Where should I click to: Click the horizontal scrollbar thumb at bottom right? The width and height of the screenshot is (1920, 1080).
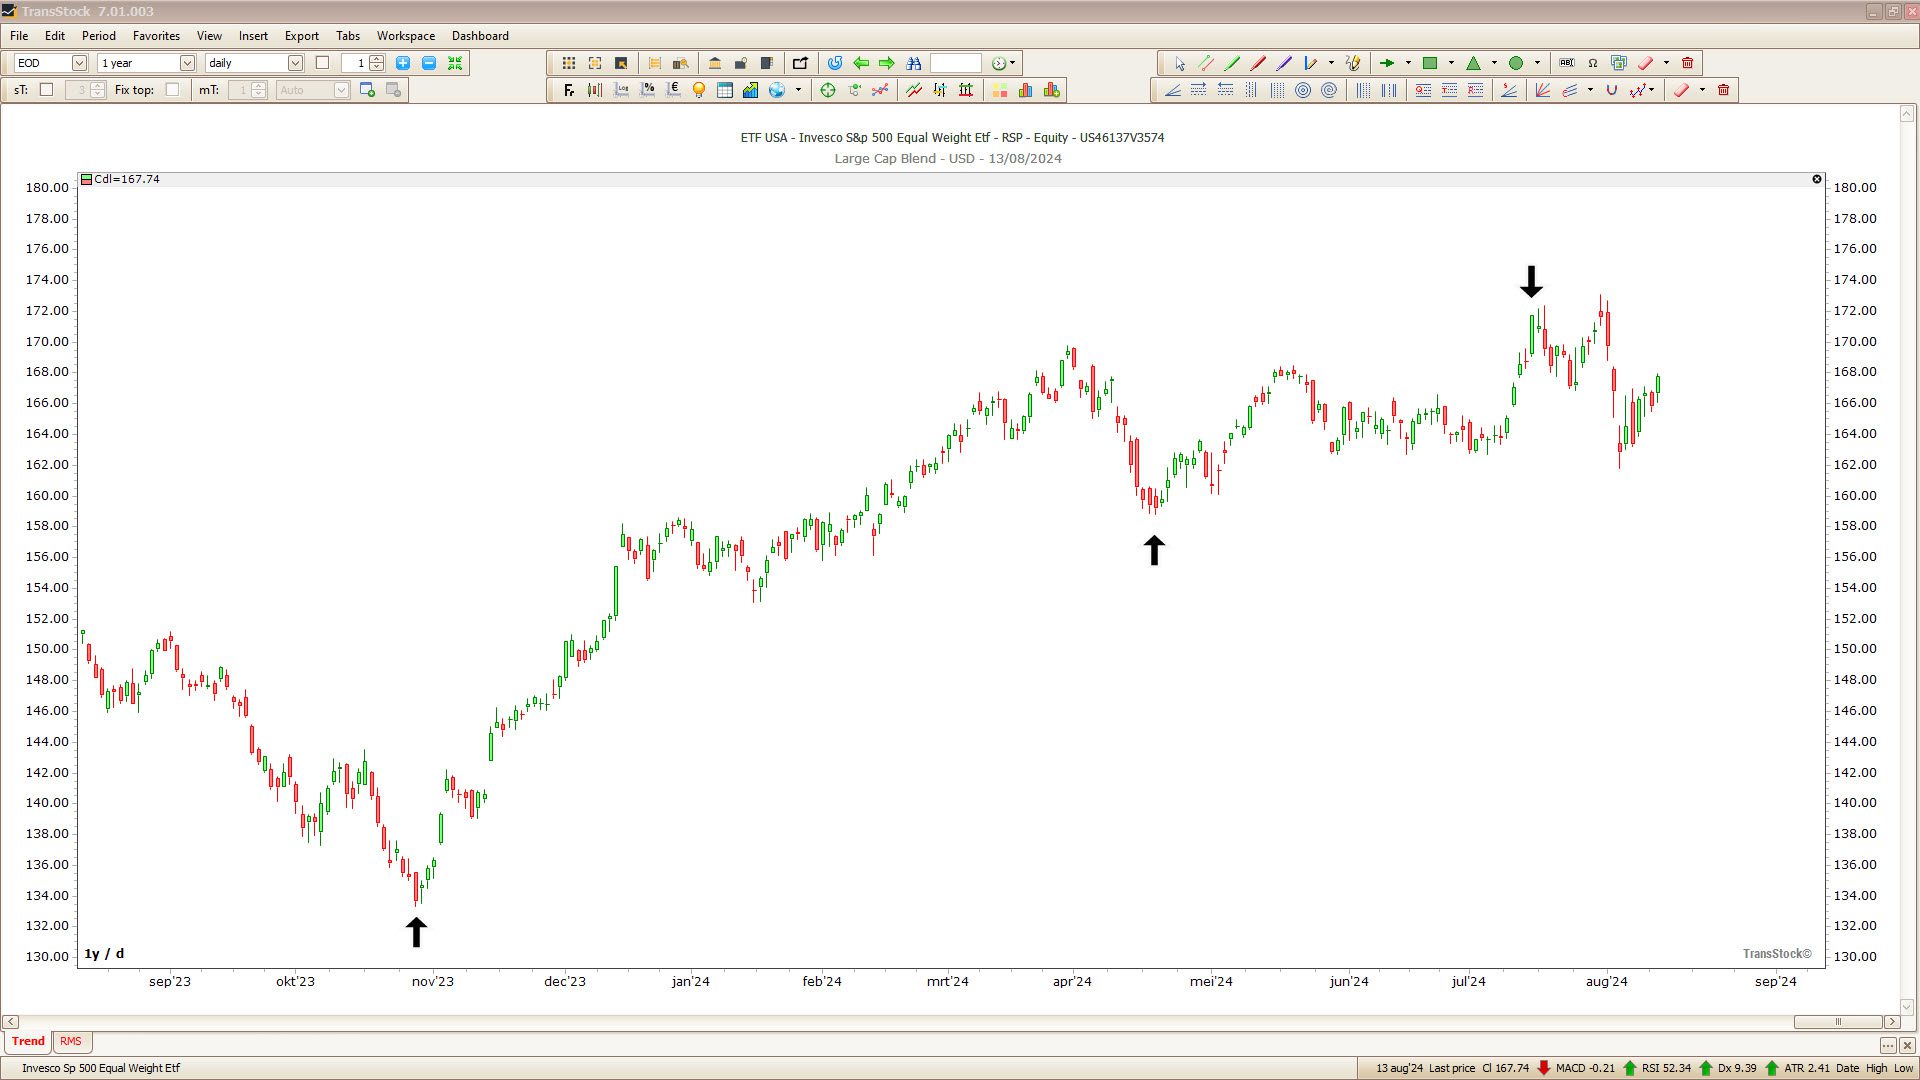[x=1838, y=1022]
